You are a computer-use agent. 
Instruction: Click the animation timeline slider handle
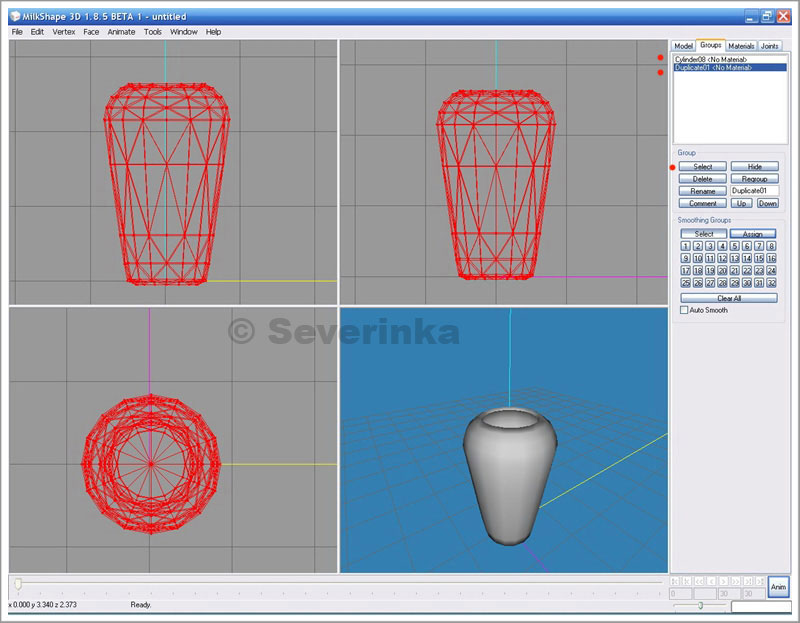pyautogui.click(x=17, y=582)
